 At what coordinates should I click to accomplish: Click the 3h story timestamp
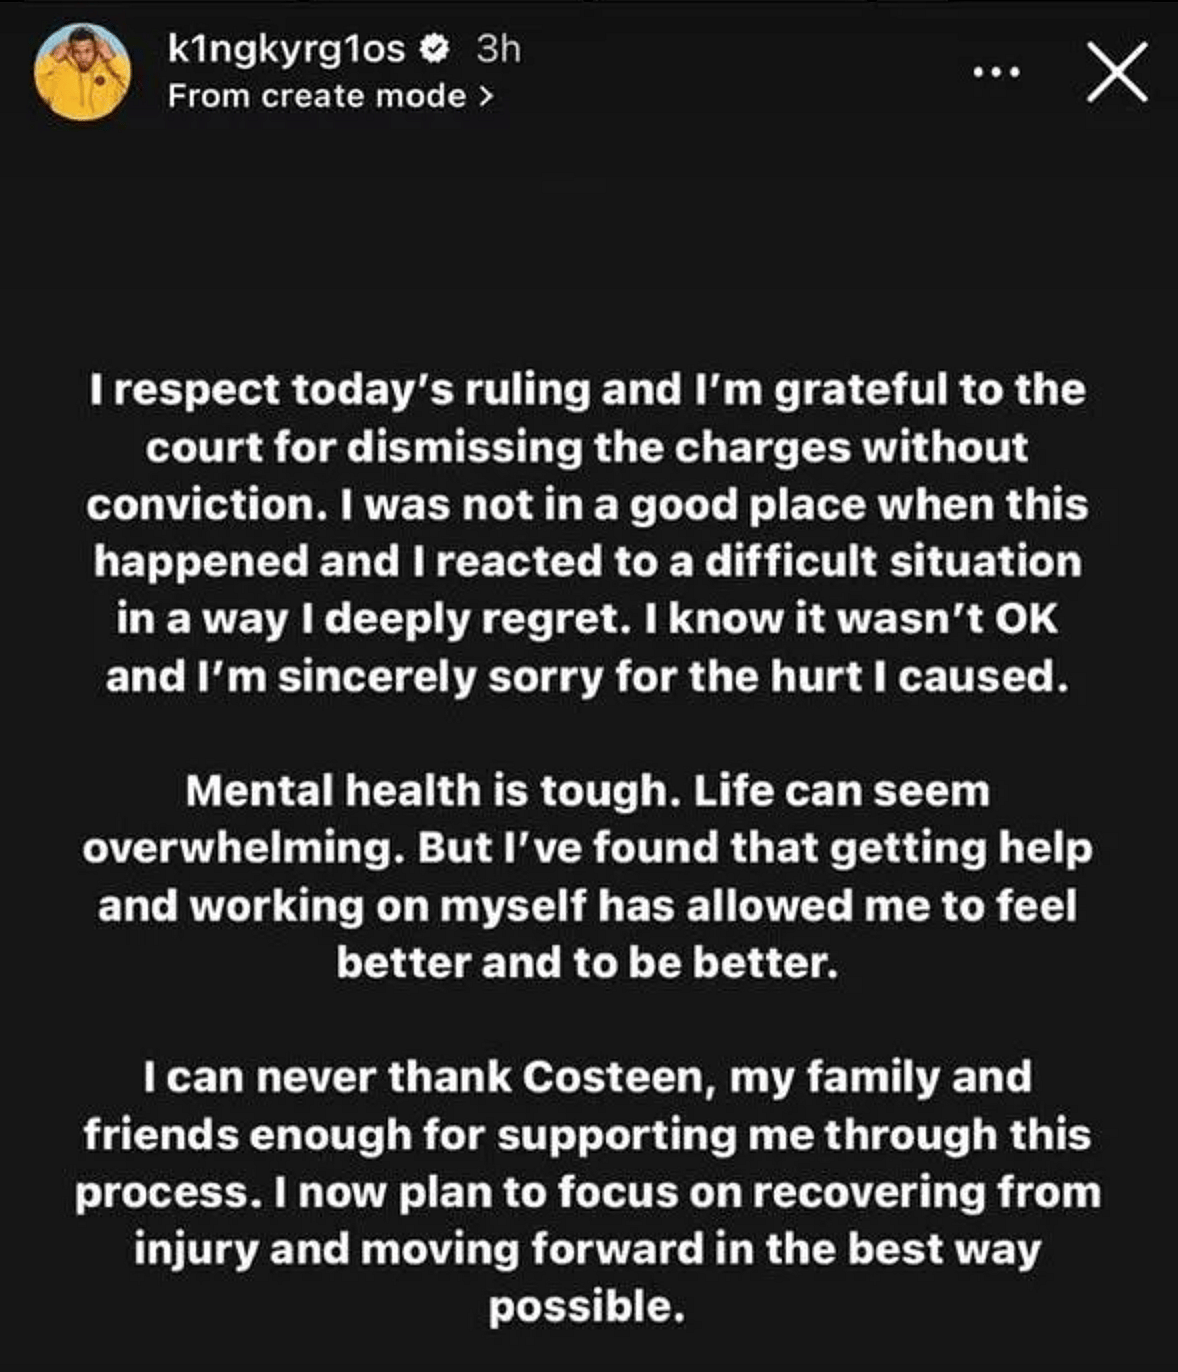(x=498, y=48)
